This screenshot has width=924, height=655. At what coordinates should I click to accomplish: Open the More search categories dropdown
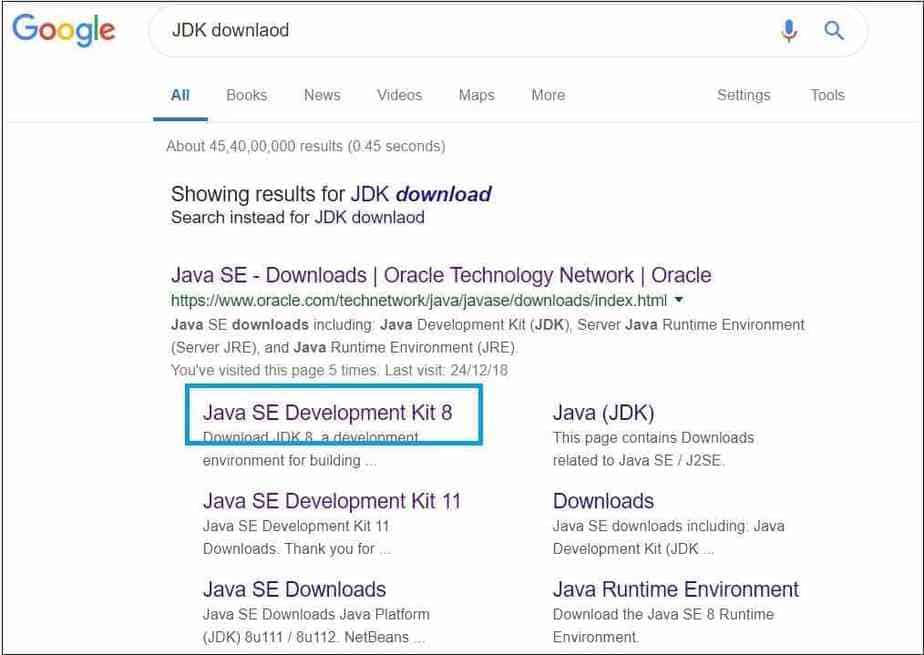click(x=547, y=95)
